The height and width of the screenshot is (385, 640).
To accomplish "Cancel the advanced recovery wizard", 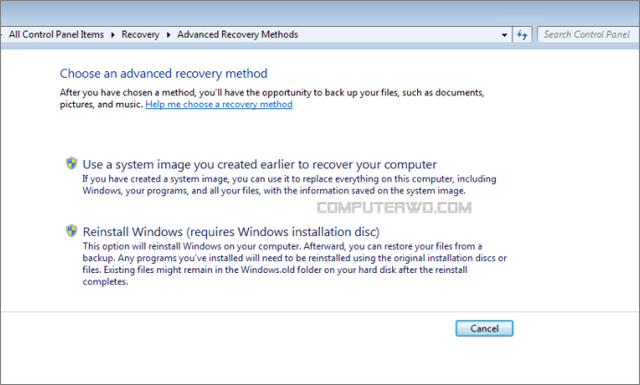I will point(484,328).
